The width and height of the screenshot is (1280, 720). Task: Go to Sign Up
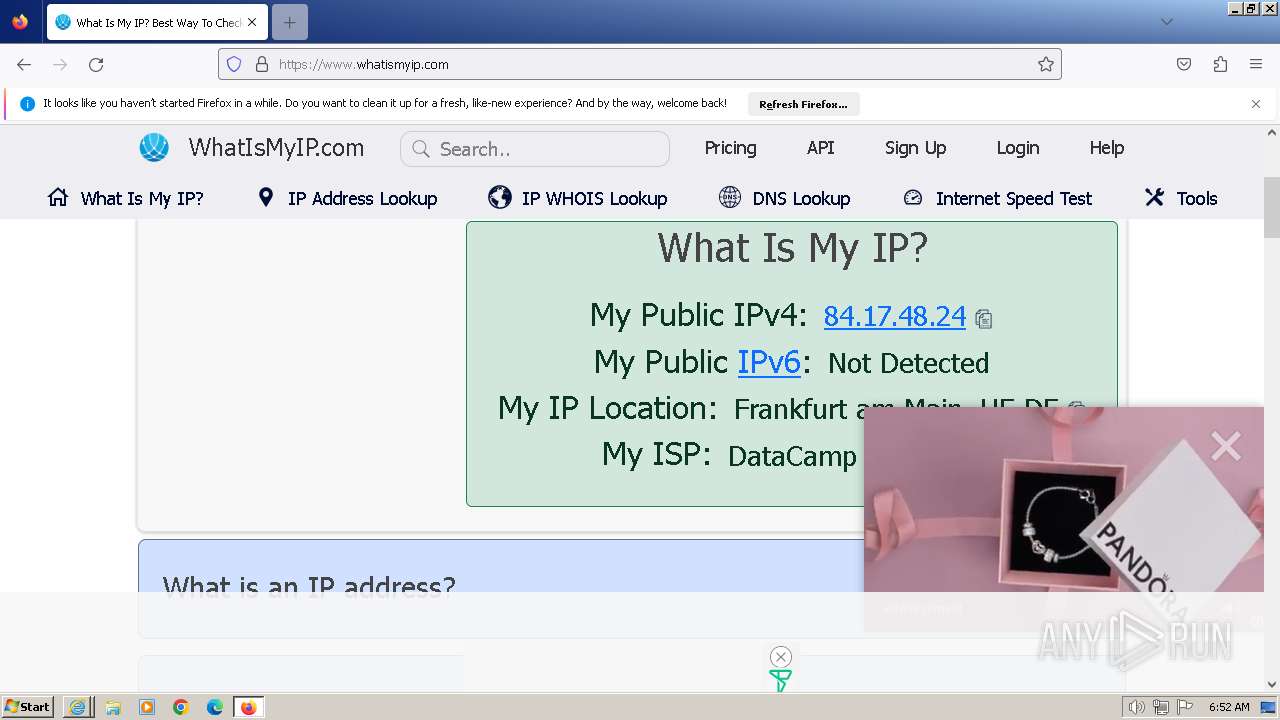[915, 148]
